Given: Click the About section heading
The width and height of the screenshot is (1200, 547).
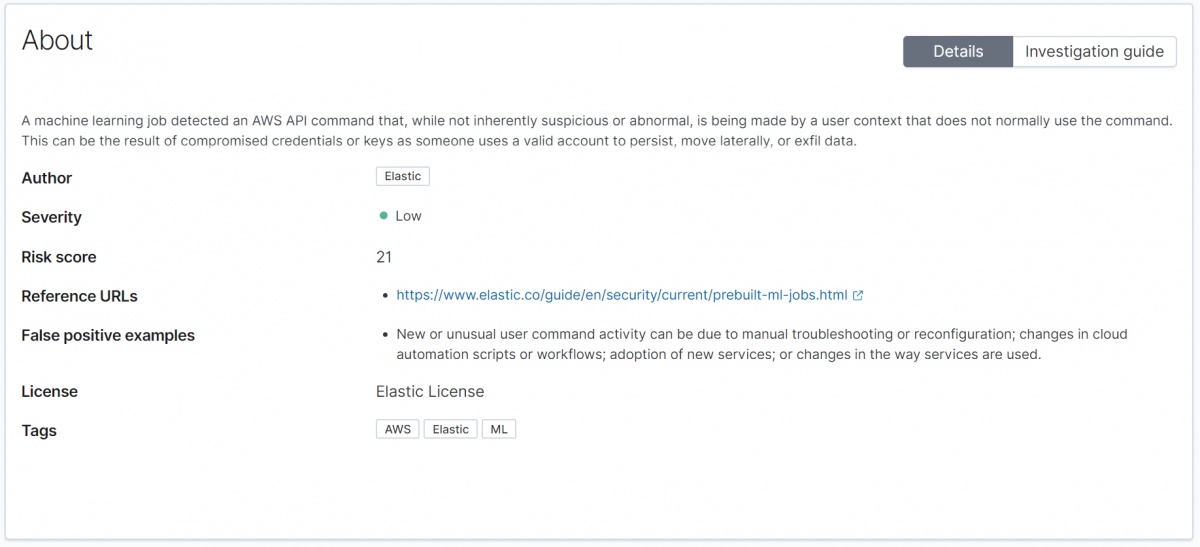Looking at the screenshot, I should coord(57,41).
